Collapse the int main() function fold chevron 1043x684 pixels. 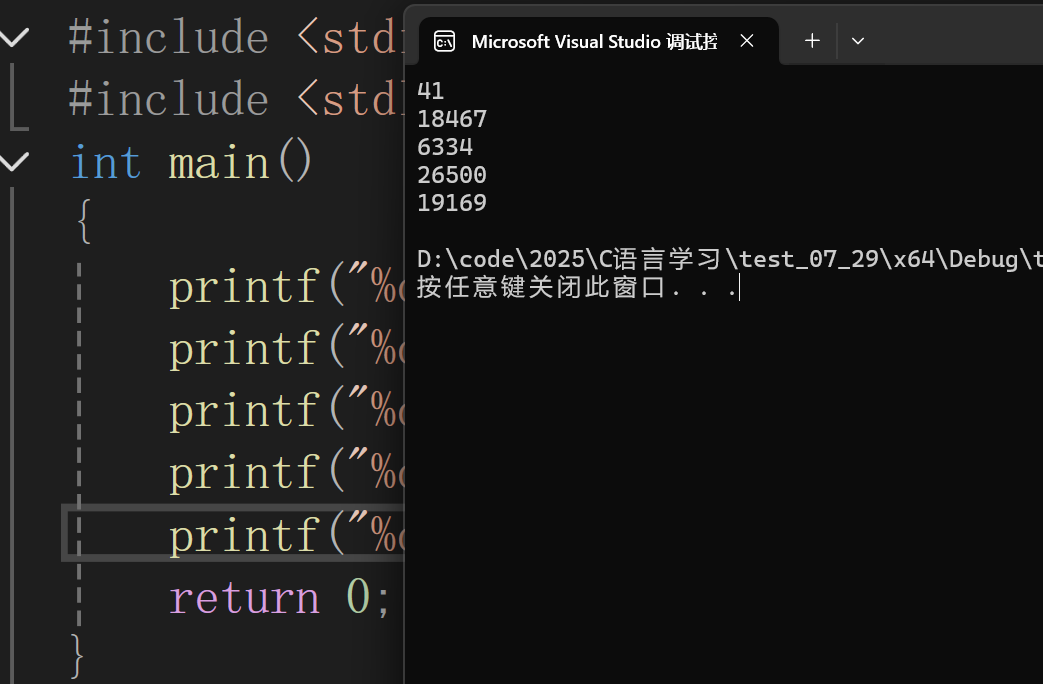coord(14,161)
